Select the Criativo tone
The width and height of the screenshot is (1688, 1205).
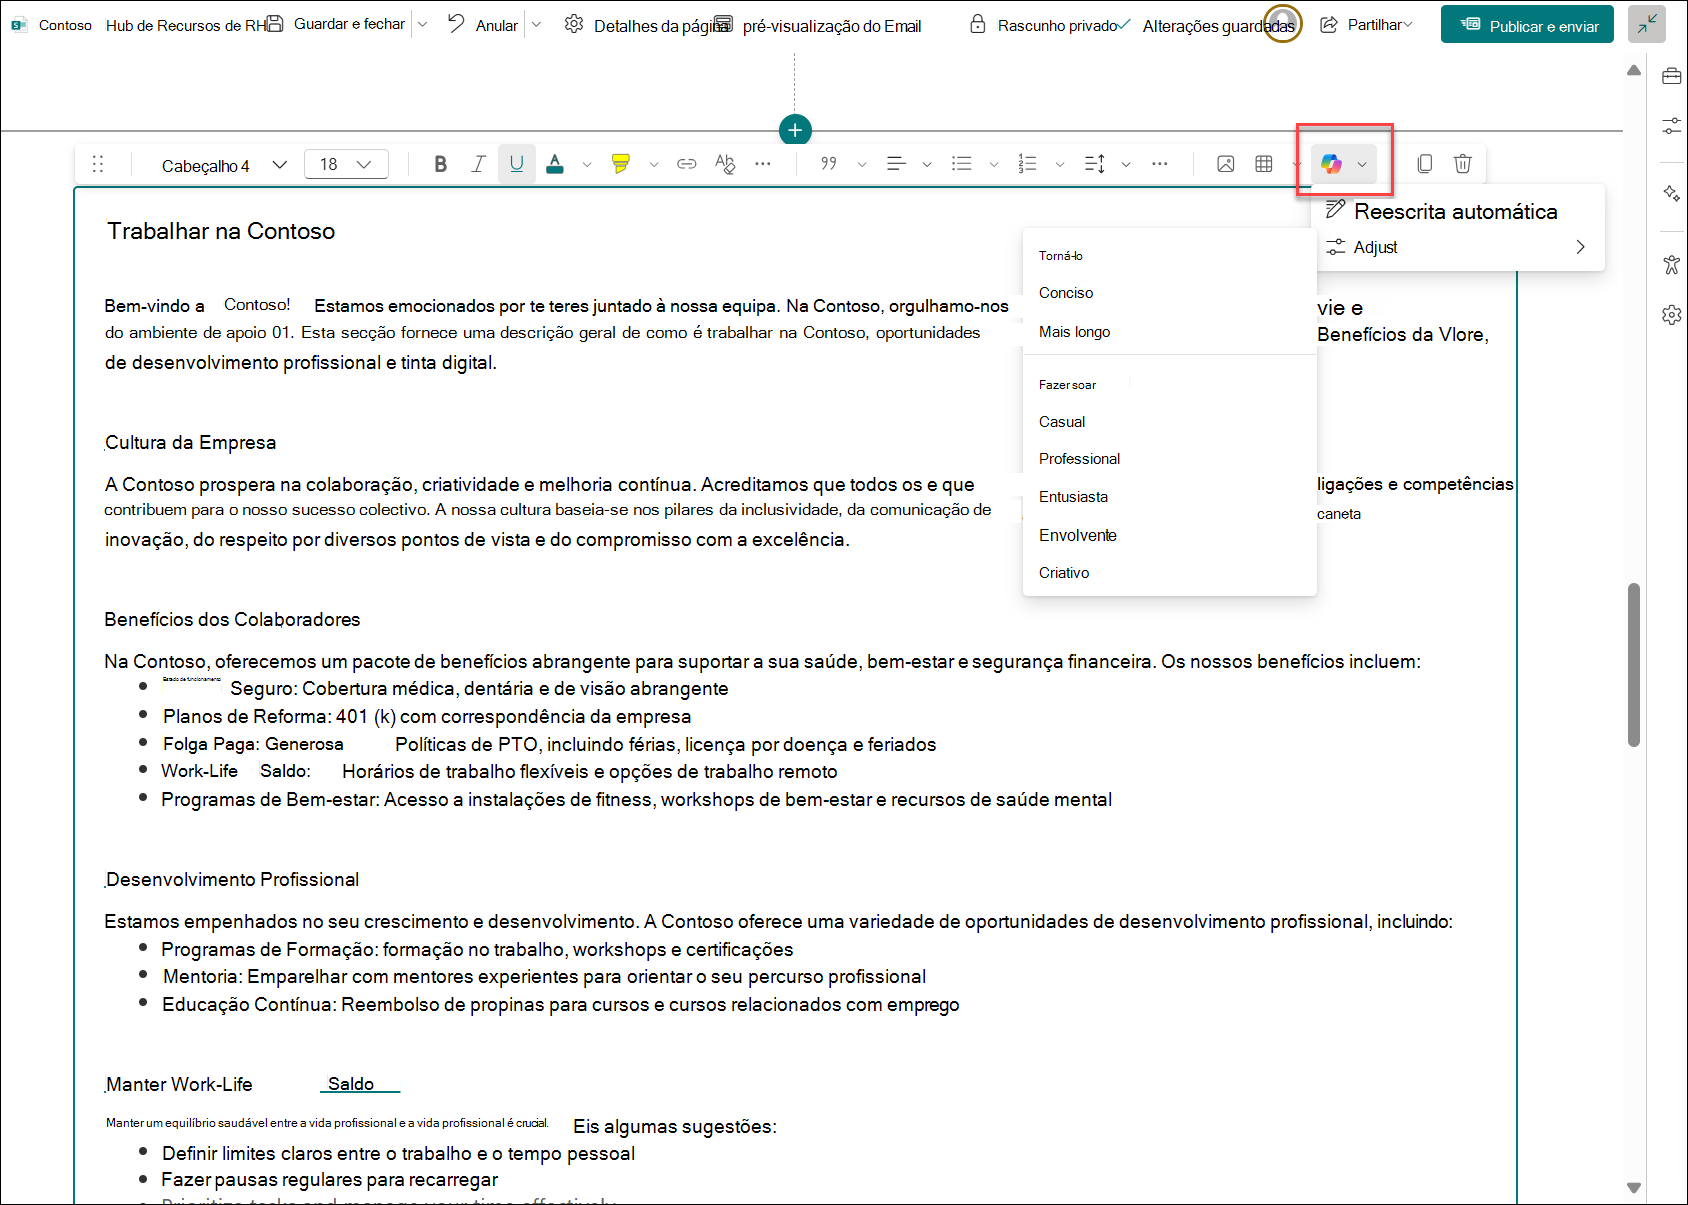pyautogui.click(x=1064, y=573)
